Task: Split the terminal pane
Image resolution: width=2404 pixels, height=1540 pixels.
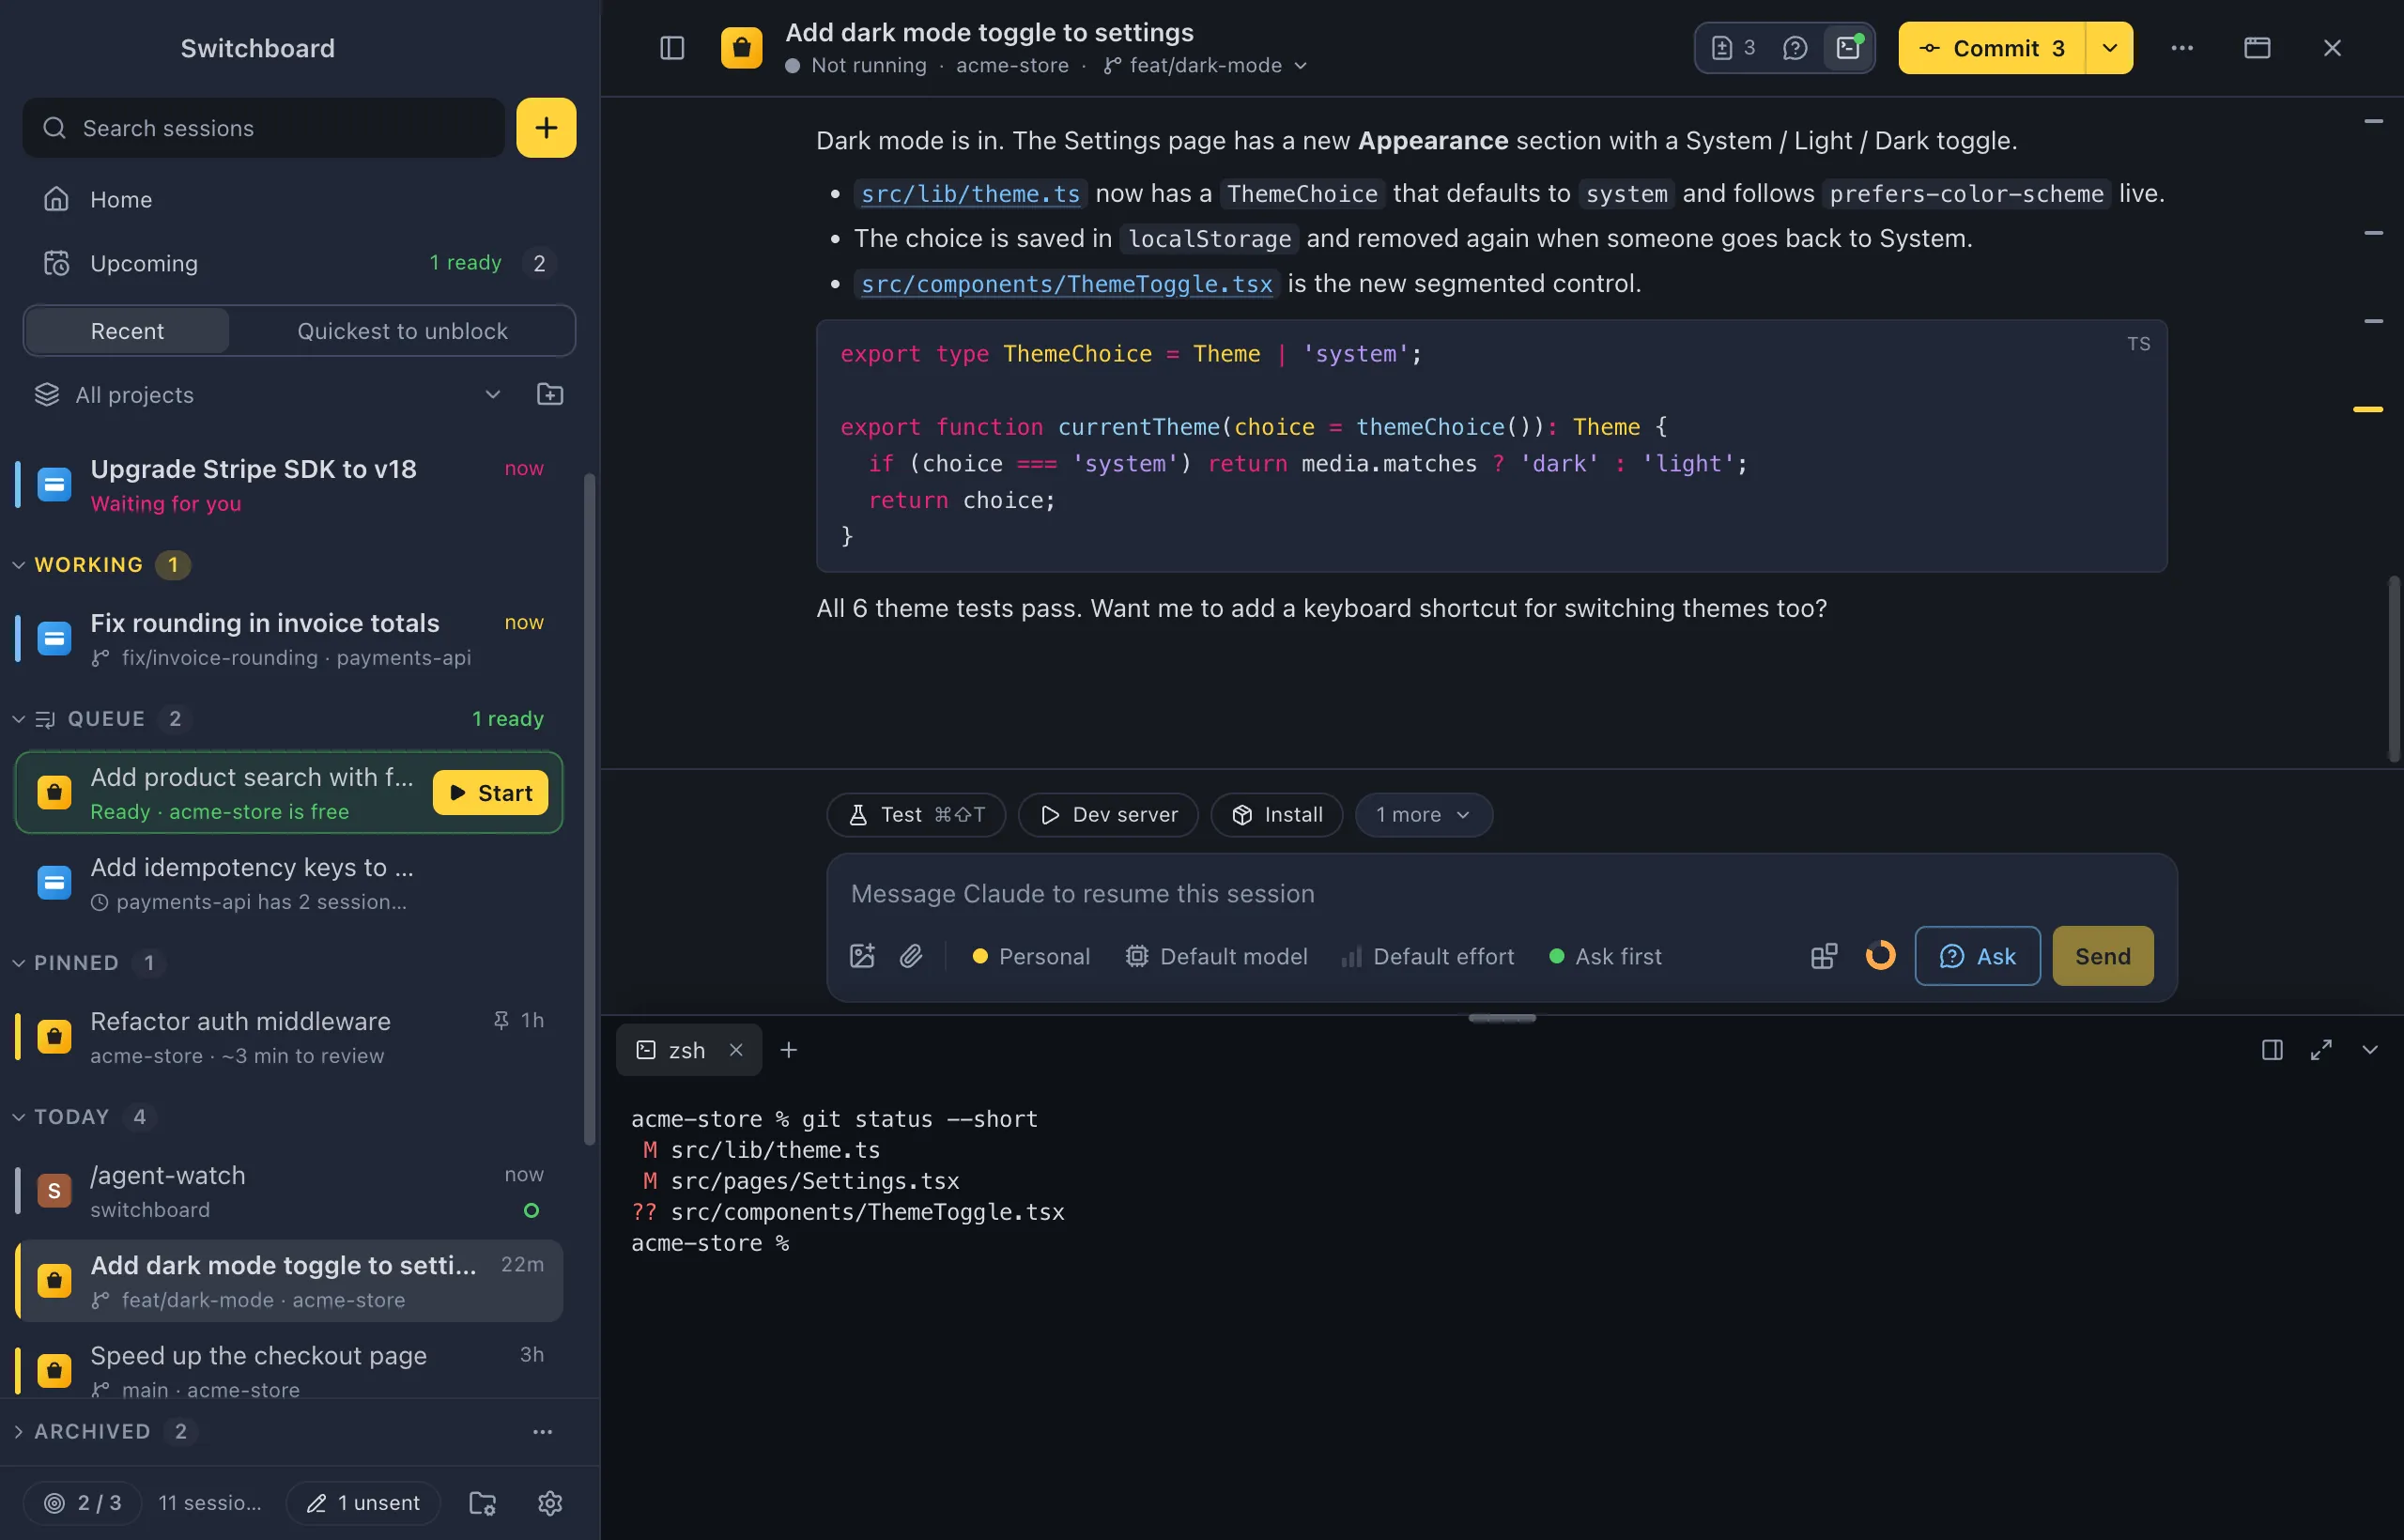Action: pos(2272,1050)
